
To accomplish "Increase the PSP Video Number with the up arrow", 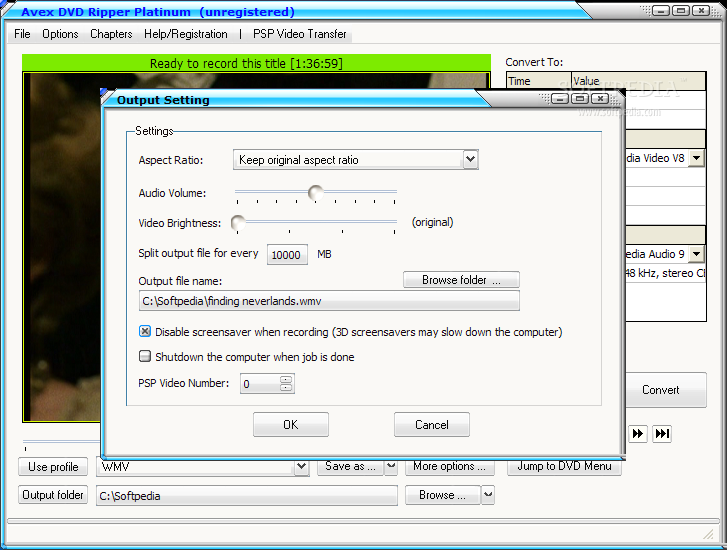I will (286, 379).
